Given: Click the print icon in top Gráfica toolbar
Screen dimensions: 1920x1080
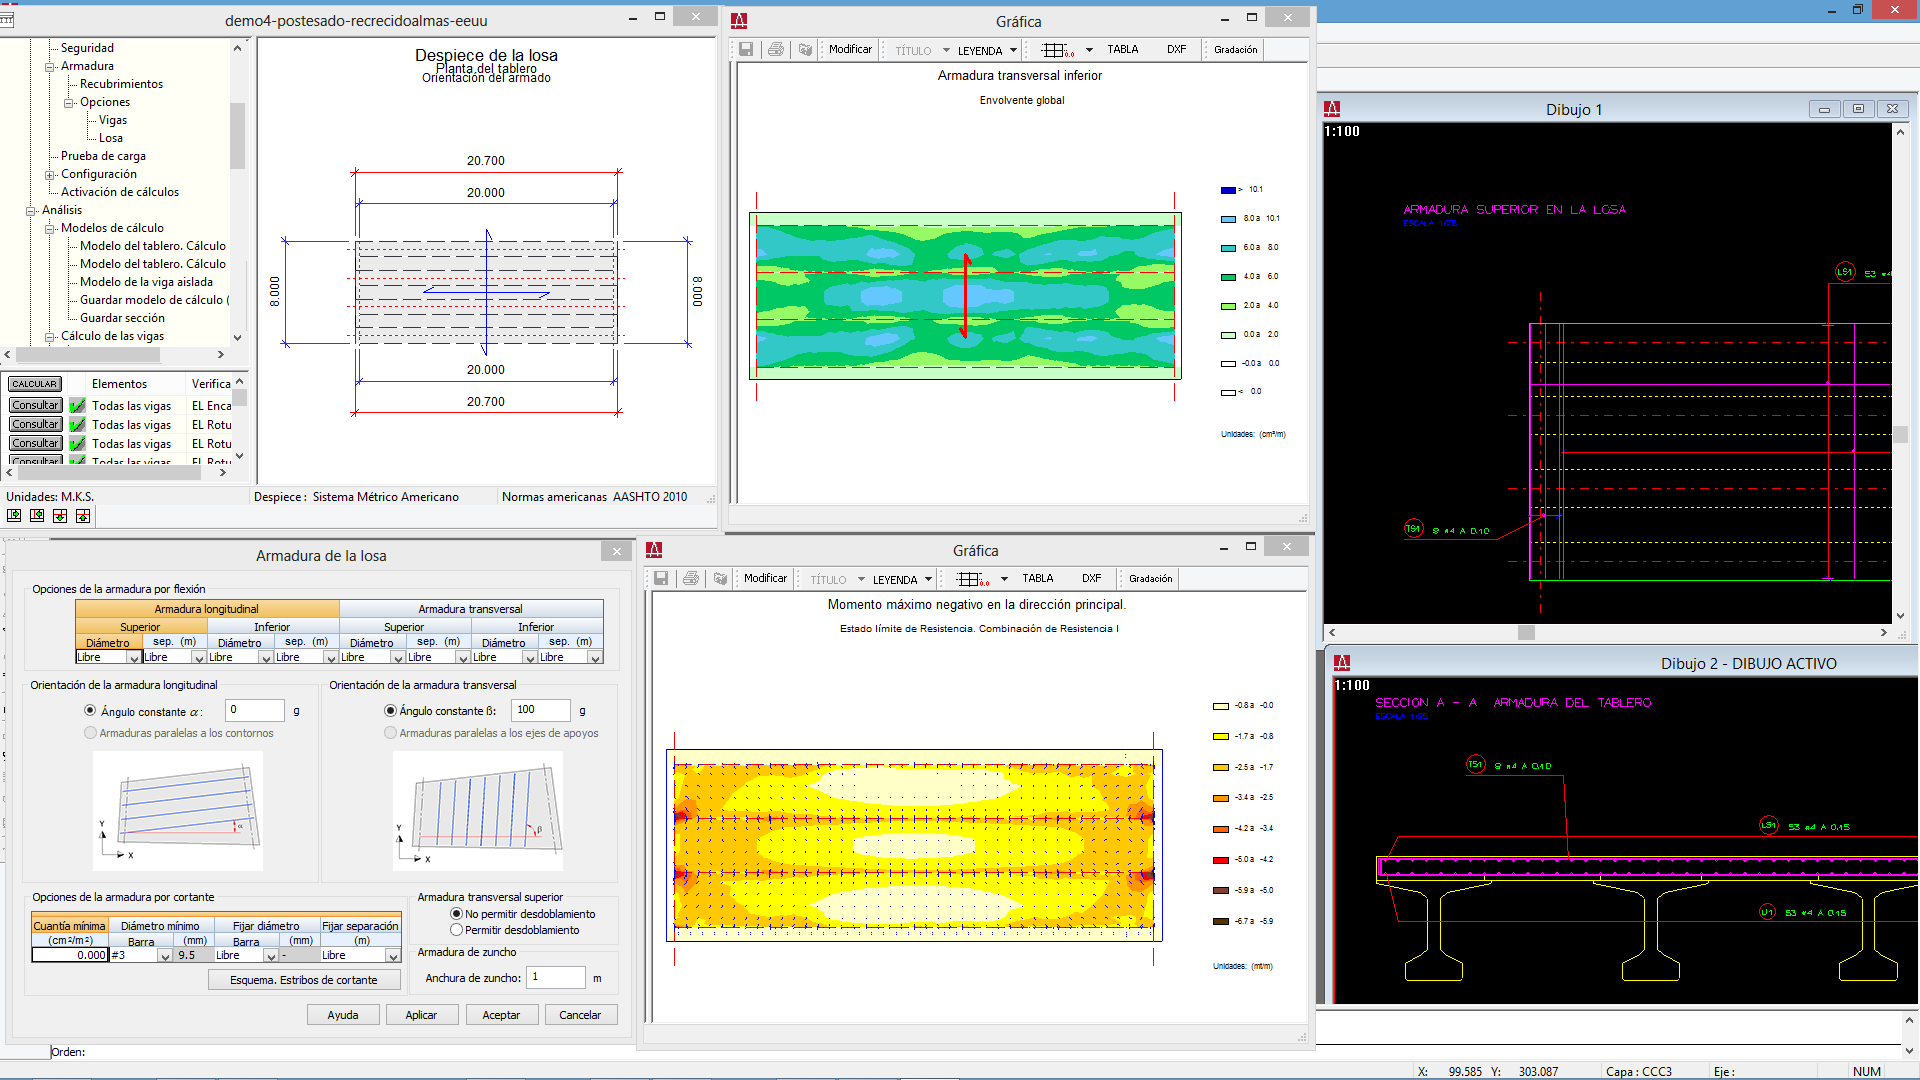Looking at the screenshot, I should point(776,50).
